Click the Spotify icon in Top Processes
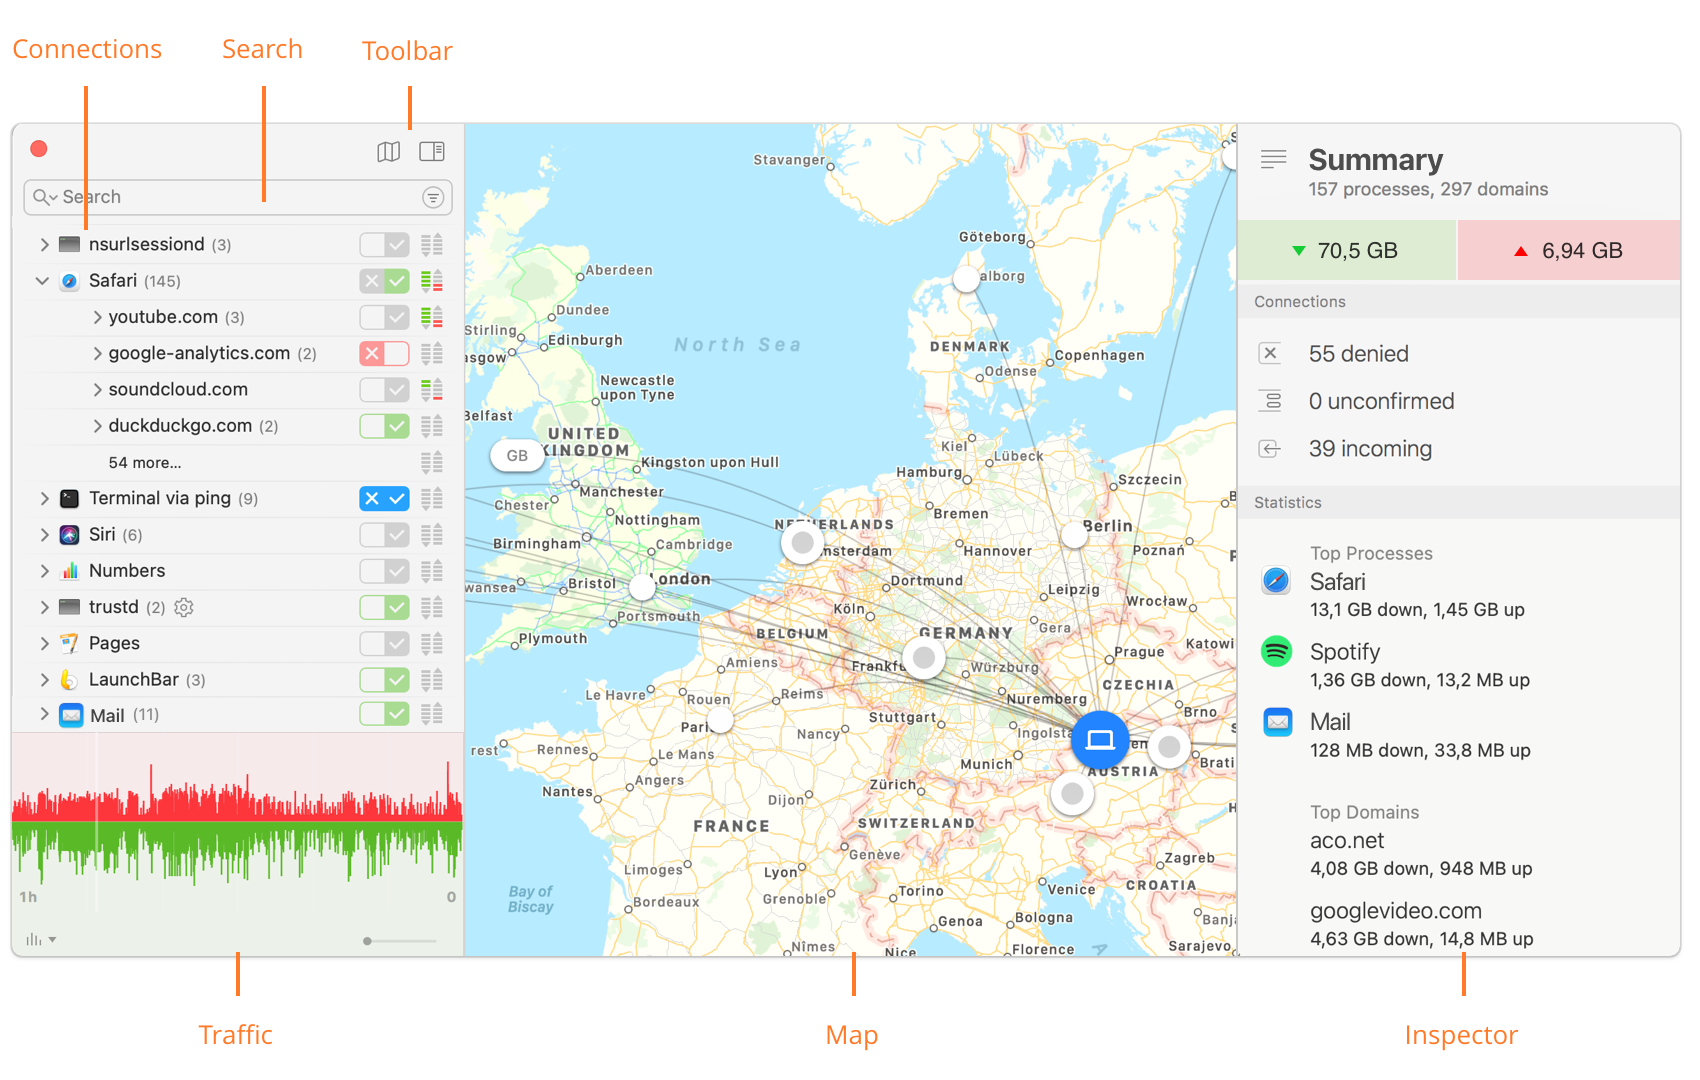Viewport: 1700px width, 1080px height. coord(1277,652)
